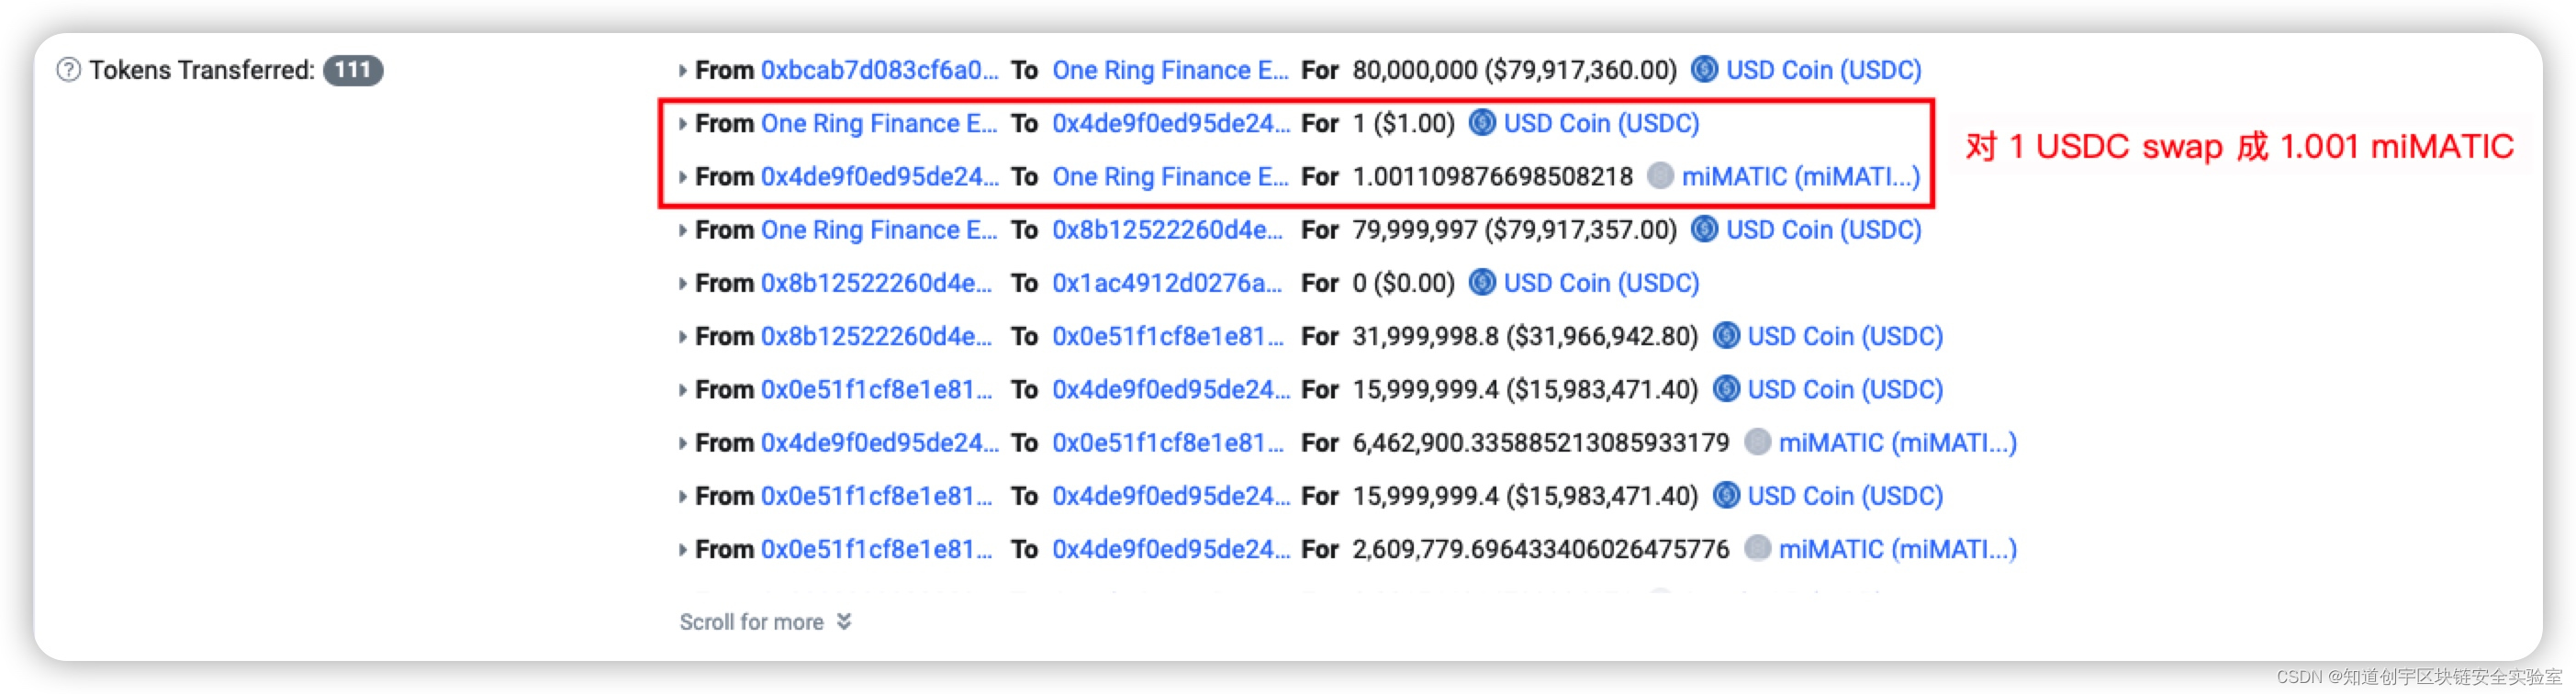This screenshot has height=694, width=2576.
Task: Click miMATIC token icon in 1.001109876698508218 row
Action: (x=1660, y=176)
